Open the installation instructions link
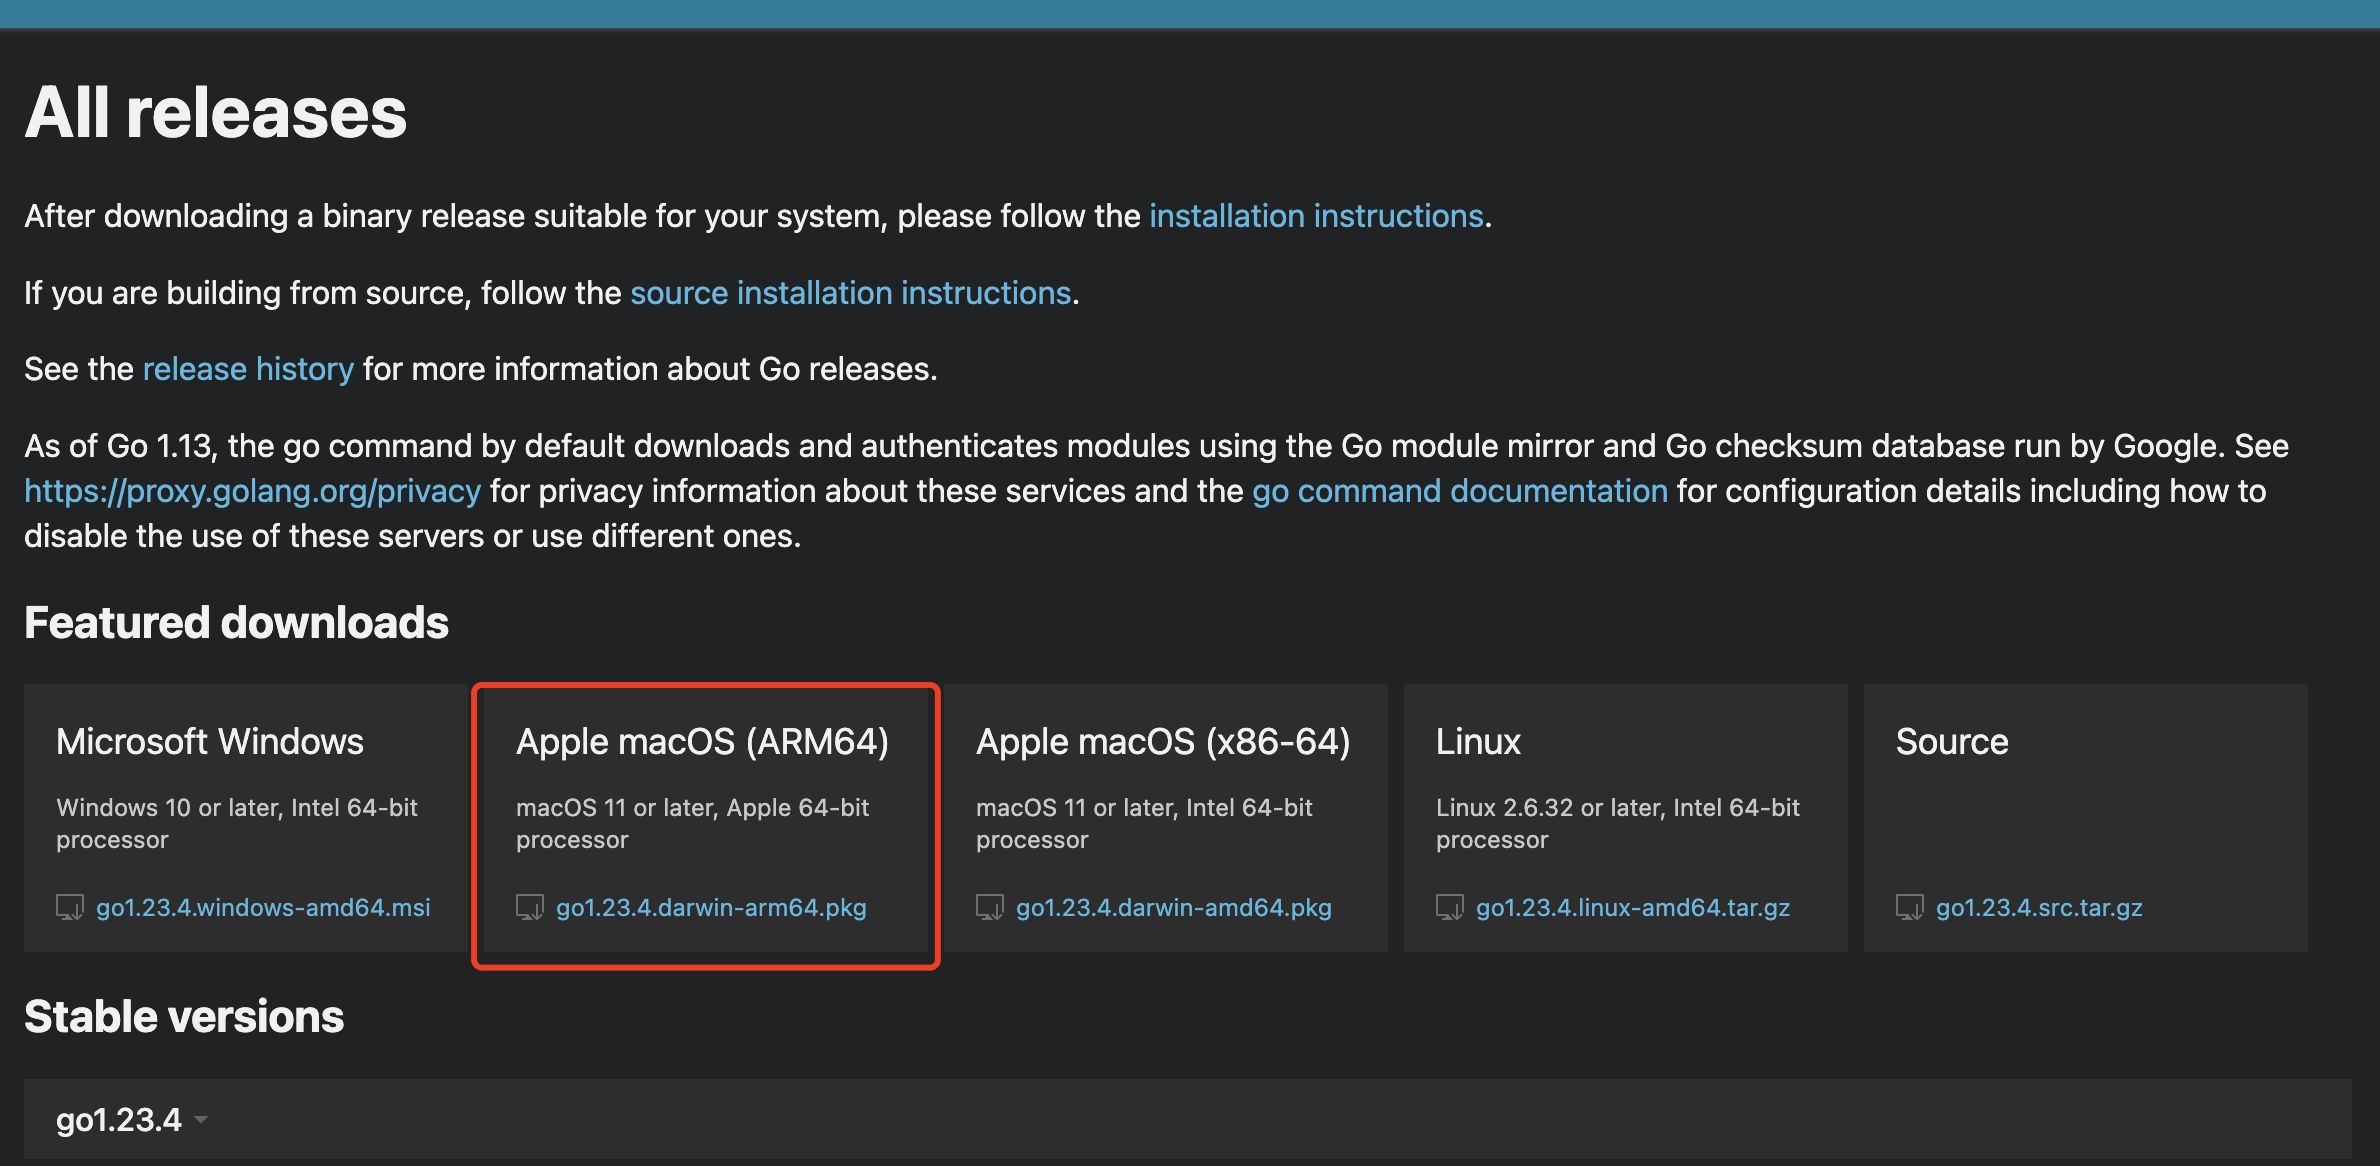 tap(1316, 216)
